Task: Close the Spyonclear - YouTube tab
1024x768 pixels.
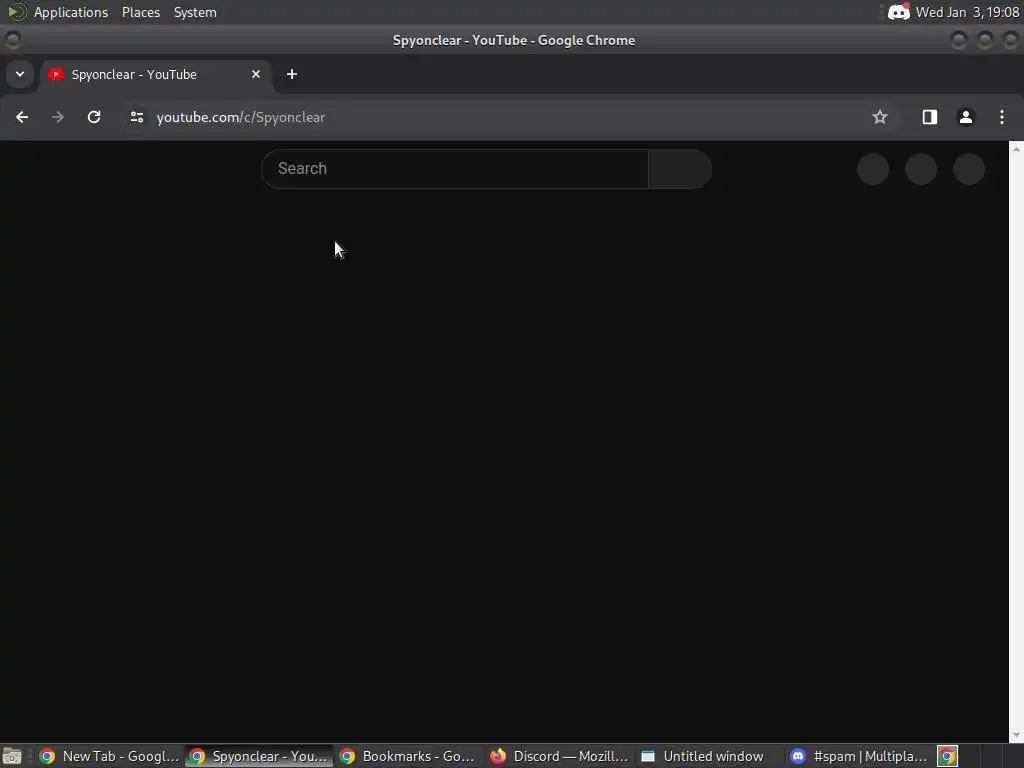Action: tap(256, 74)
